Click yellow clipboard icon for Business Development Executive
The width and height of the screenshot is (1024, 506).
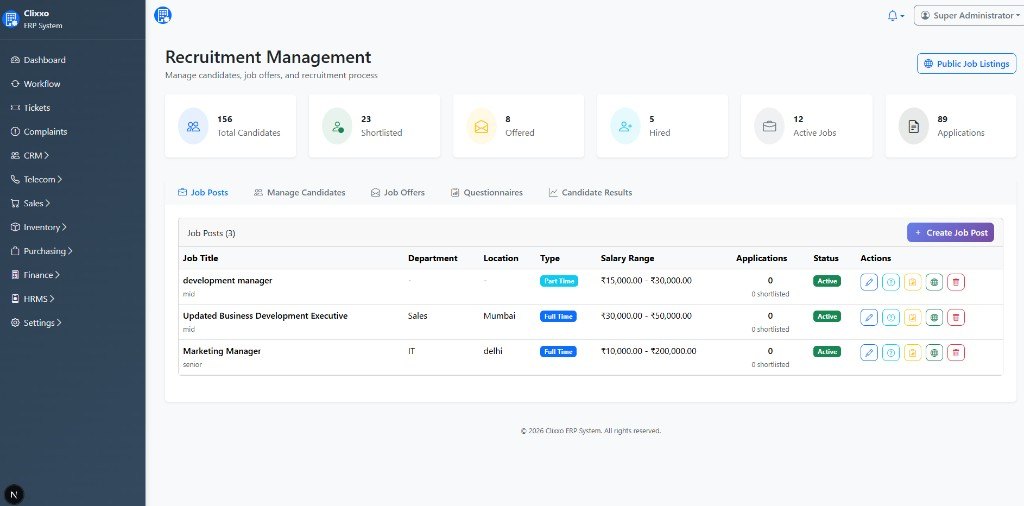click(912, 317)
